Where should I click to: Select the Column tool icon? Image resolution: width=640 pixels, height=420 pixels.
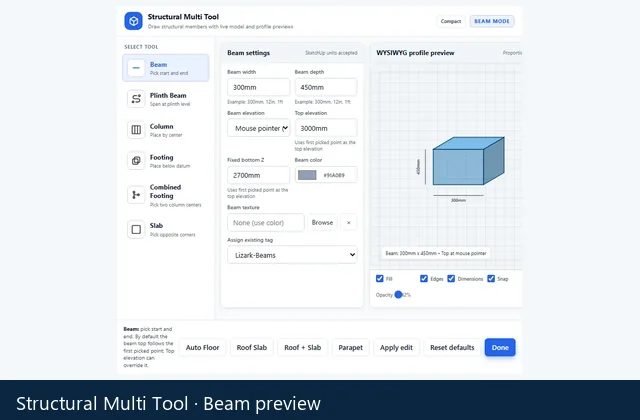point(136,130)
